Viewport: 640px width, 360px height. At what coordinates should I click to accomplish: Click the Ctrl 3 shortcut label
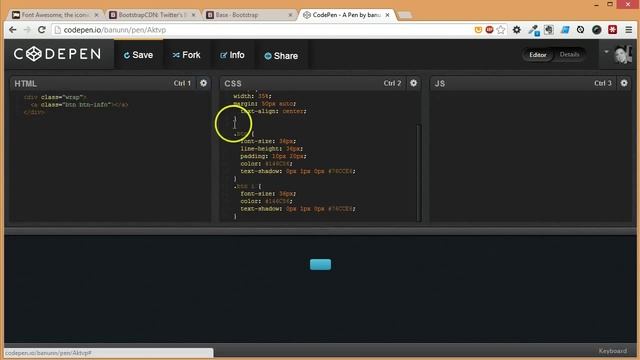[x=603, y=83]
